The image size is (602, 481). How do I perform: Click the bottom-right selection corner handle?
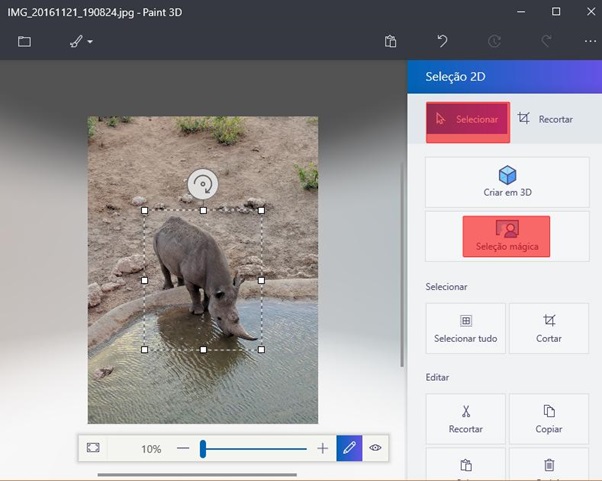[x=261, y=349]
